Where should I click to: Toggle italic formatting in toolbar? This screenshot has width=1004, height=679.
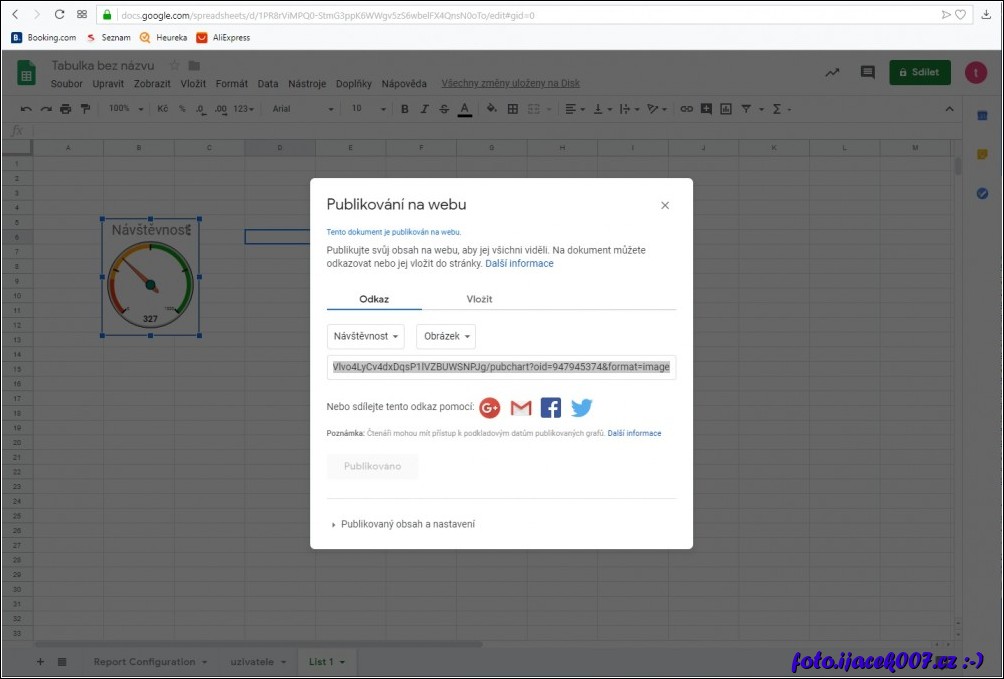pos(424,109)
